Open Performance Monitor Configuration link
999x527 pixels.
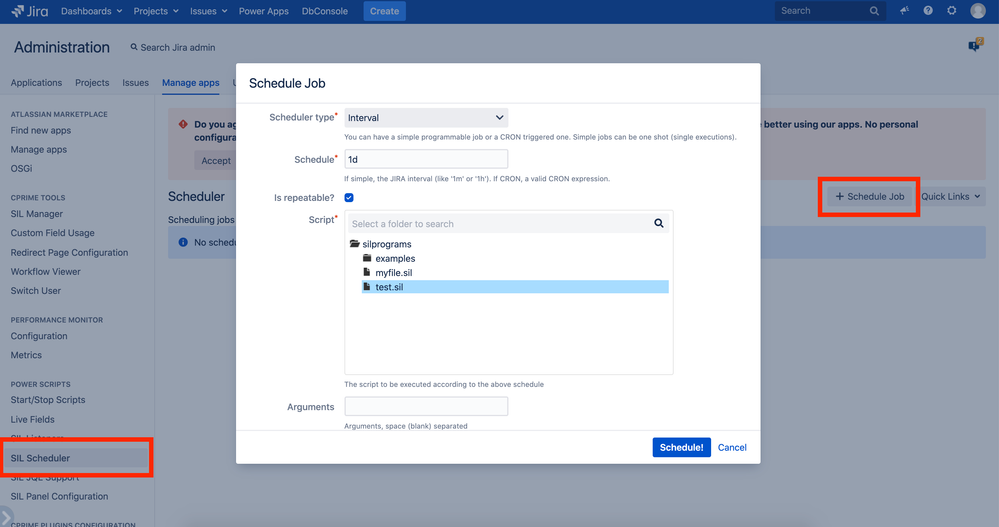click(x=39, y=336)
